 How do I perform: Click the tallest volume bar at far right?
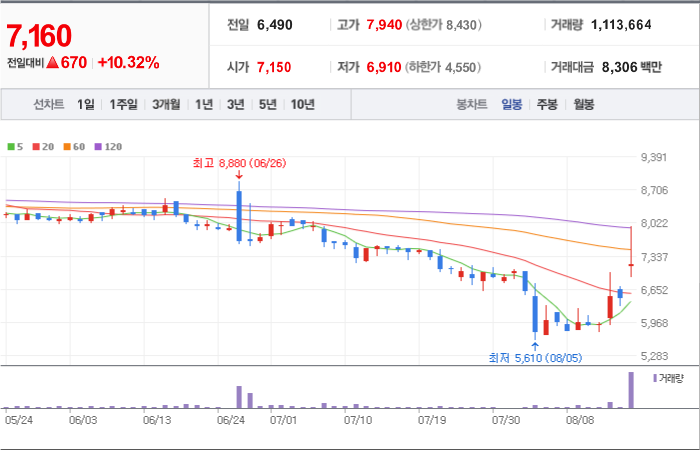(631, 390)
